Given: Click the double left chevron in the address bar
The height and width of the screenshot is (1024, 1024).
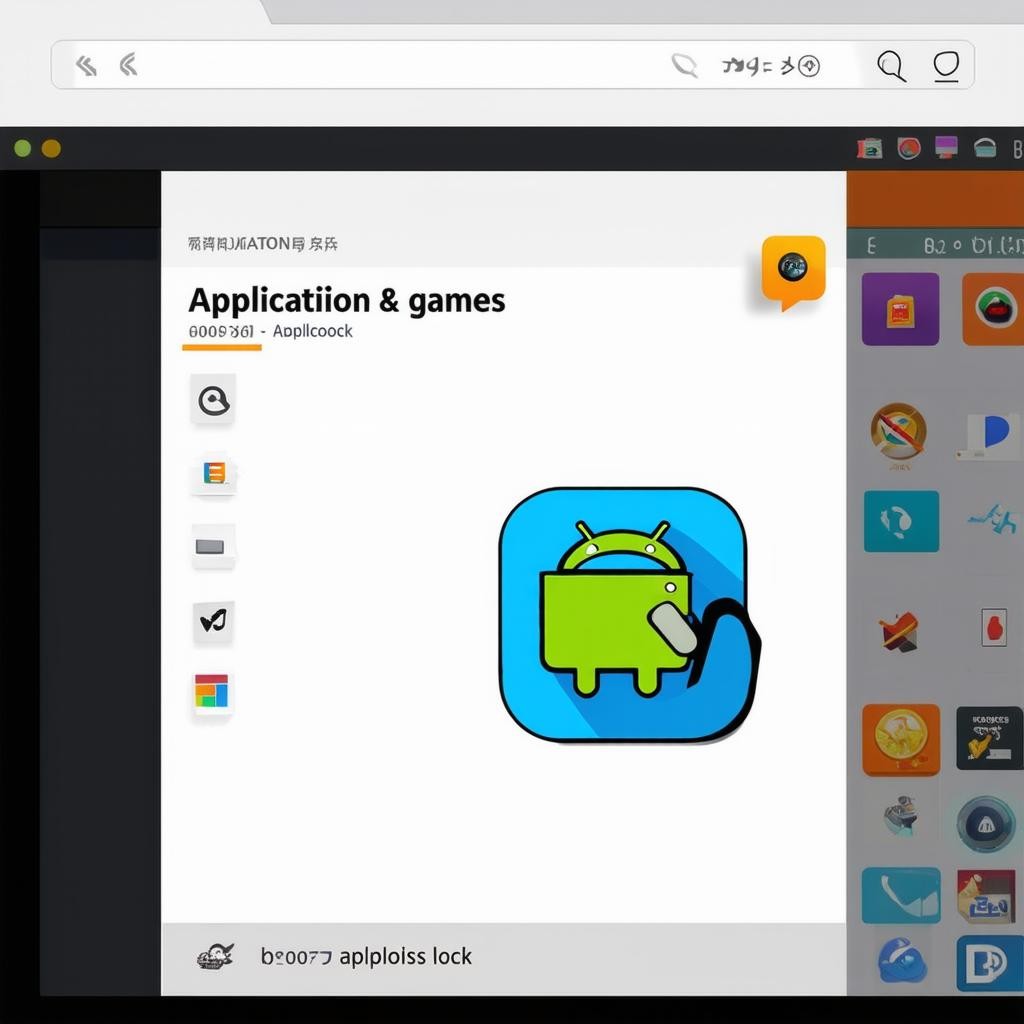Looking at the screenshot, I should tap(87, 66).
